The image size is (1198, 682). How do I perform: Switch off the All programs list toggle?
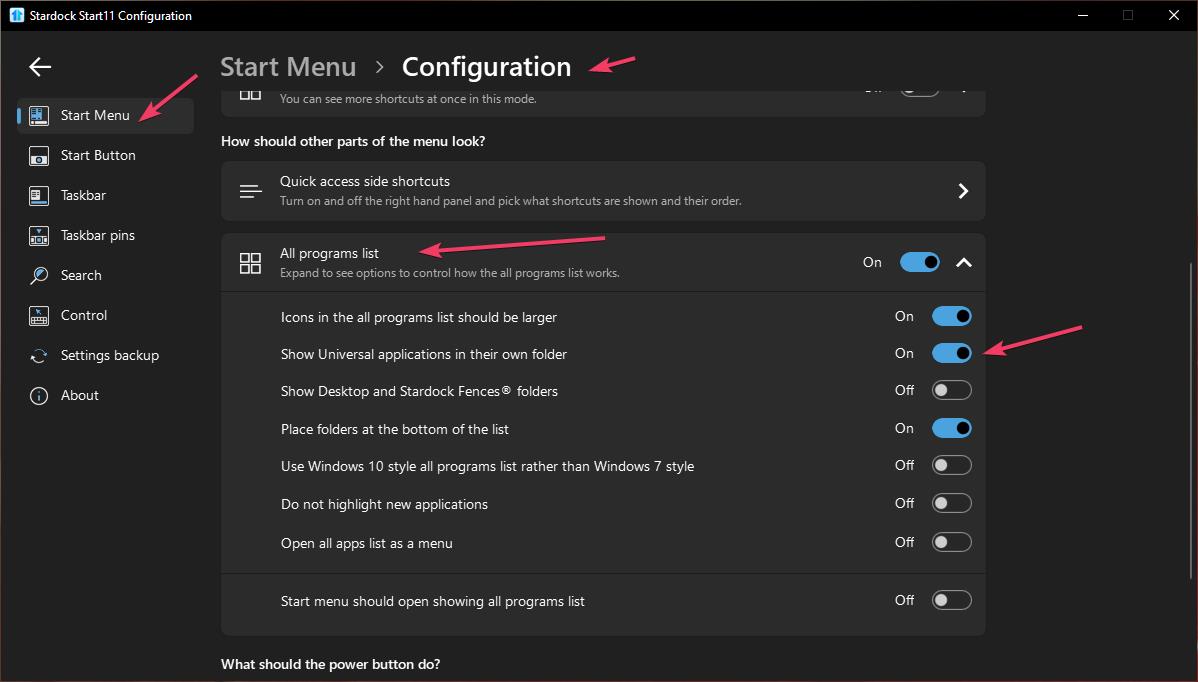(919, 262)
